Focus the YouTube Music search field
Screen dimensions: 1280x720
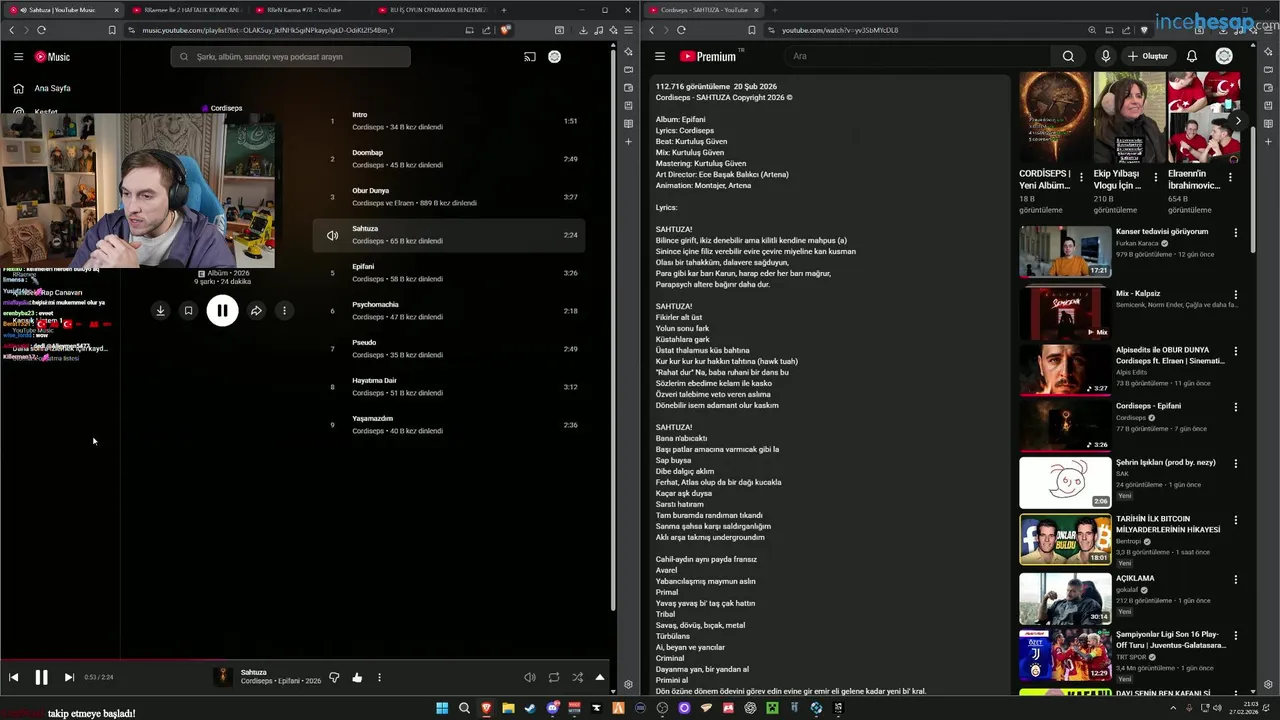click(290, 57)
